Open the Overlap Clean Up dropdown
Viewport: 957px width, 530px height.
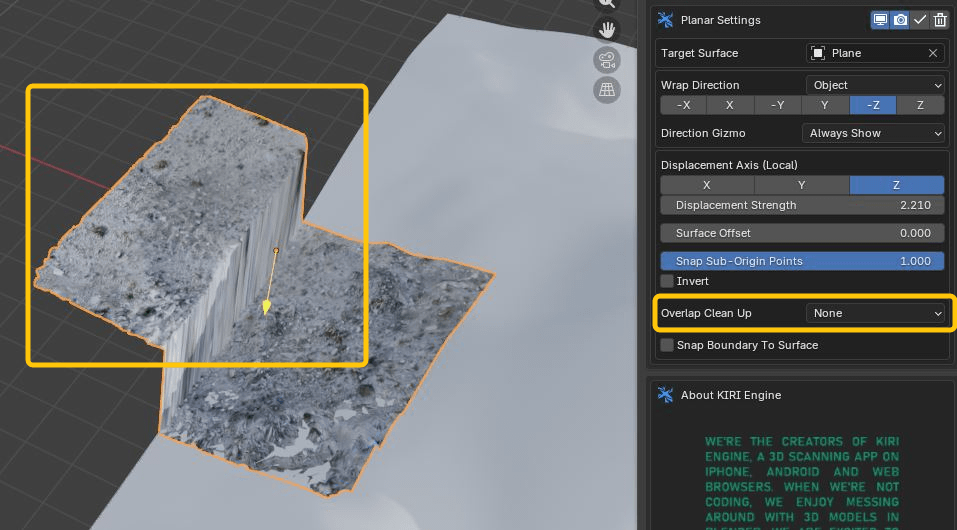coord(875,313)
